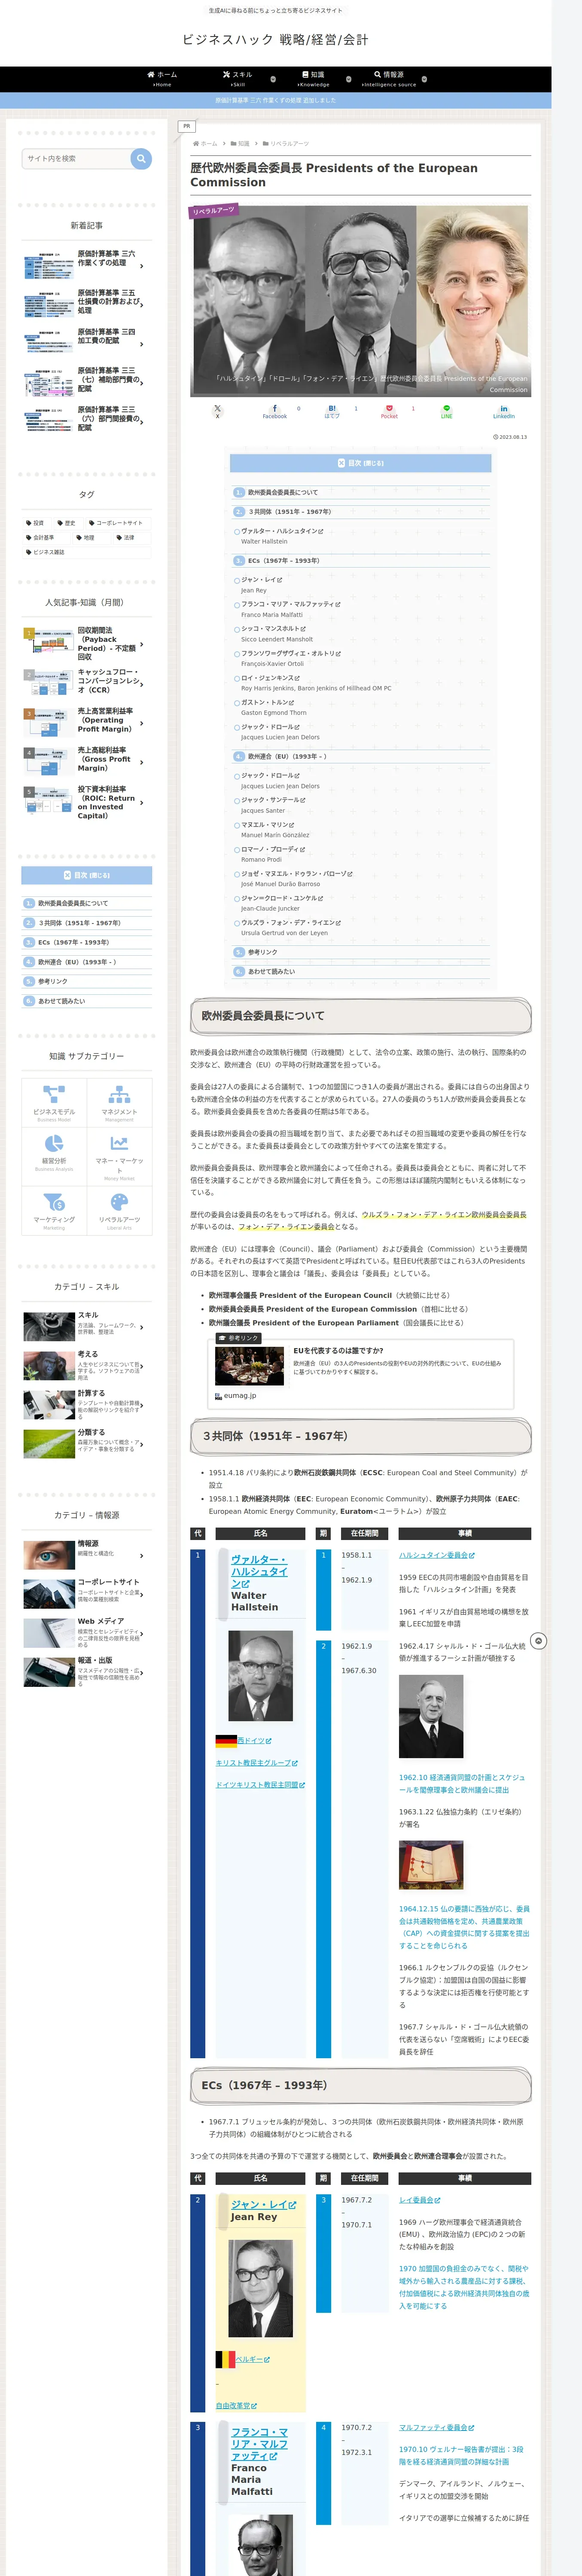Open スキル in the top navigation

(x=238, y=79)
